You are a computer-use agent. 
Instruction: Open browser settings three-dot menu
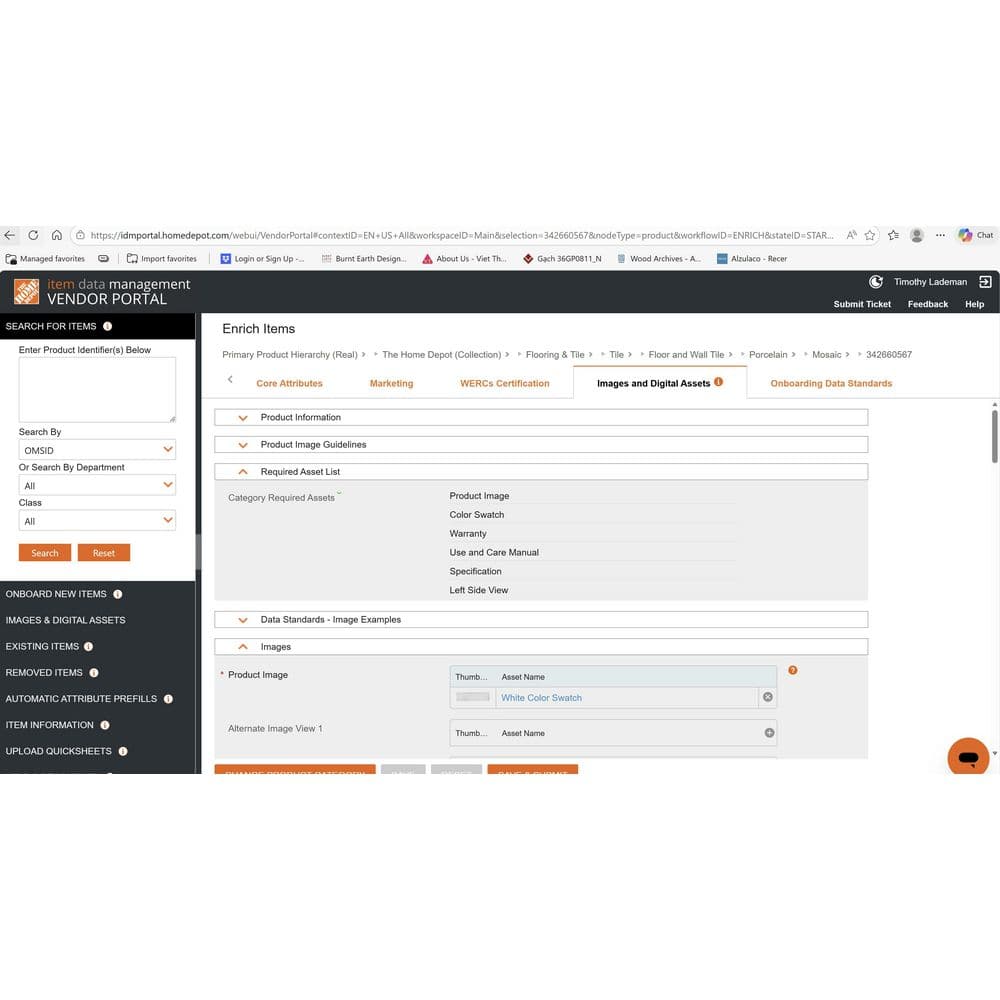pos(940,235)
